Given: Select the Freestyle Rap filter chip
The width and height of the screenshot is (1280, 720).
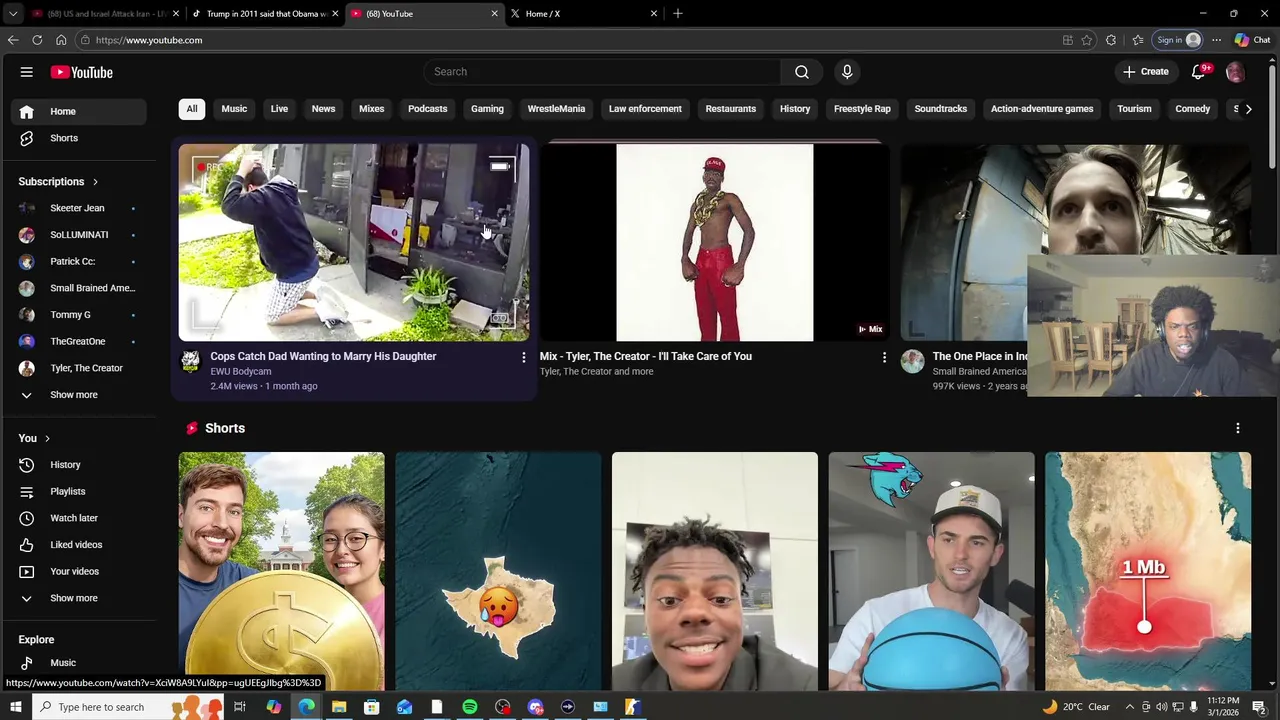Looking at the screenshot, I should (x=862, y=109).
